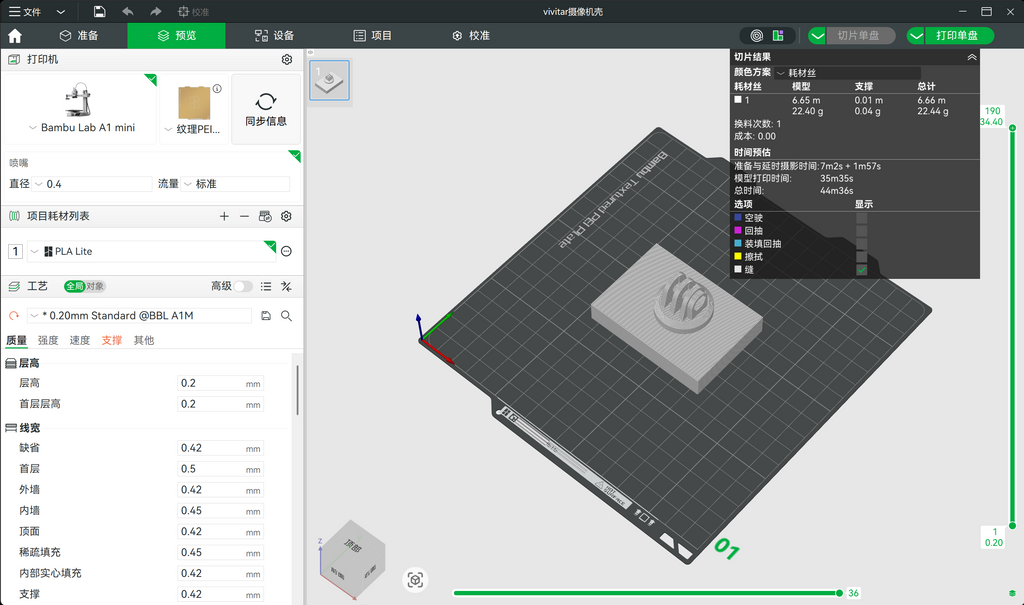Click the search process settings magnifier icon
The width and height of the screenshot is (1024, 605).
pyautogui.click(x=286, y=316)
